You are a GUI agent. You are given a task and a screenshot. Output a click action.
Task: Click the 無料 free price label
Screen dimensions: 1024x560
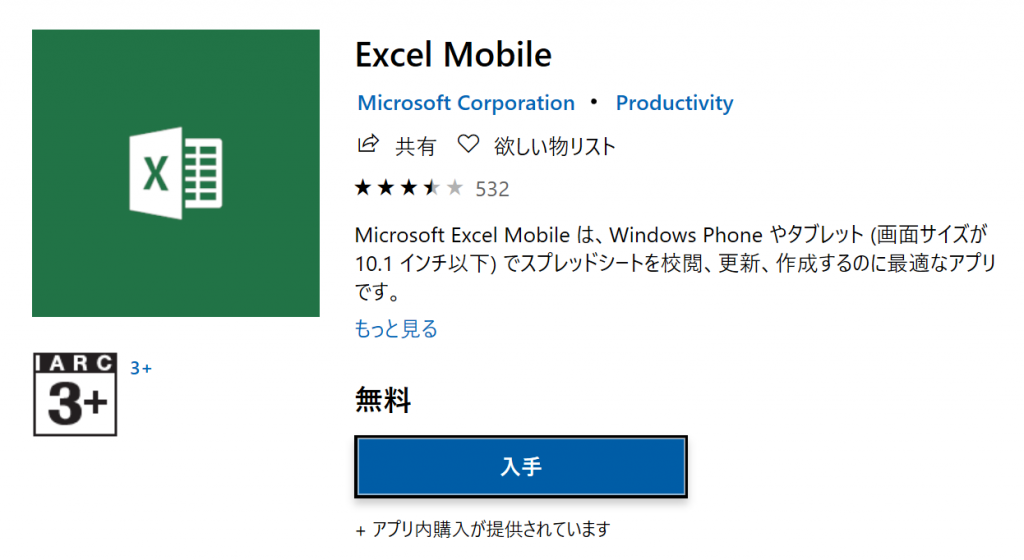point(383,399)
